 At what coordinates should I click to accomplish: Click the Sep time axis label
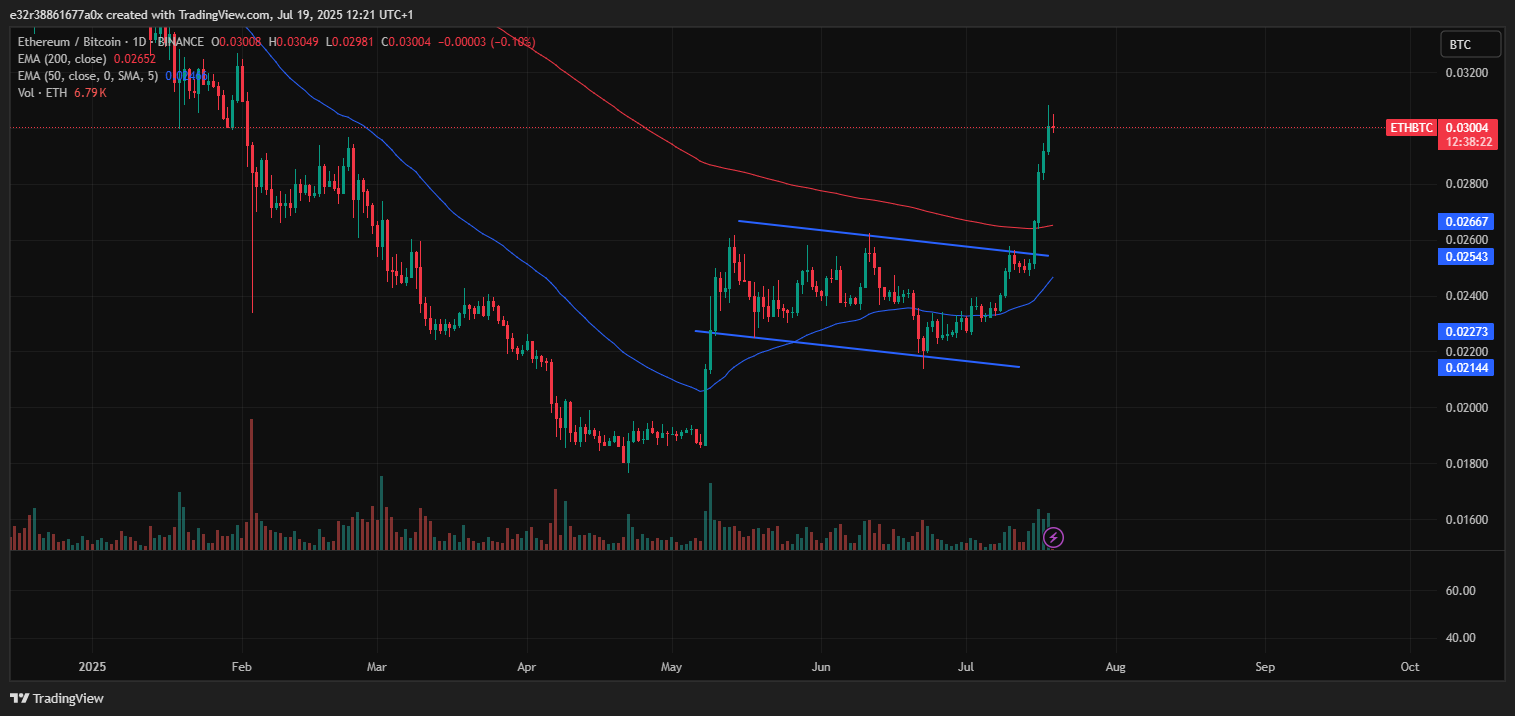coord(1265,665)
